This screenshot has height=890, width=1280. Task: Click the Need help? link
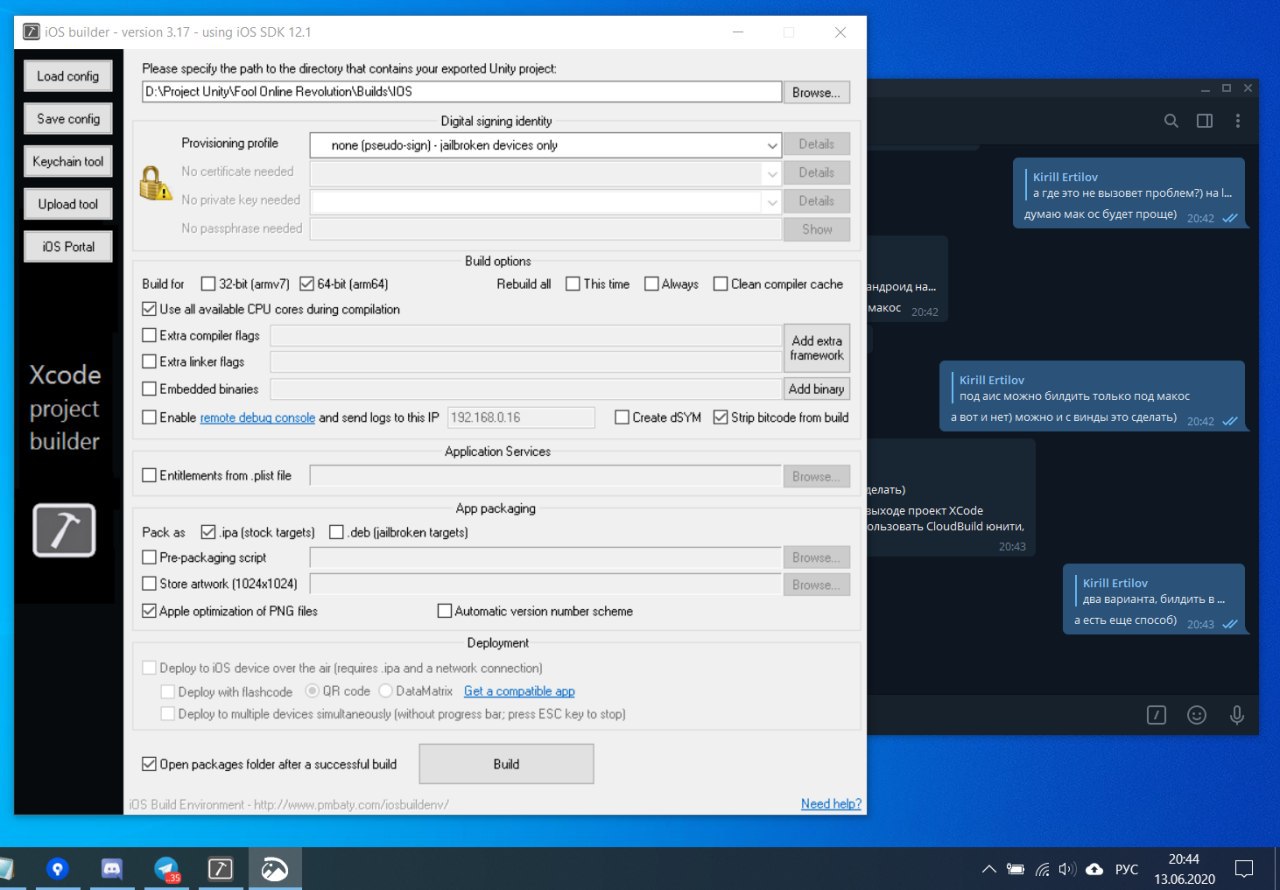click(831, 804)
